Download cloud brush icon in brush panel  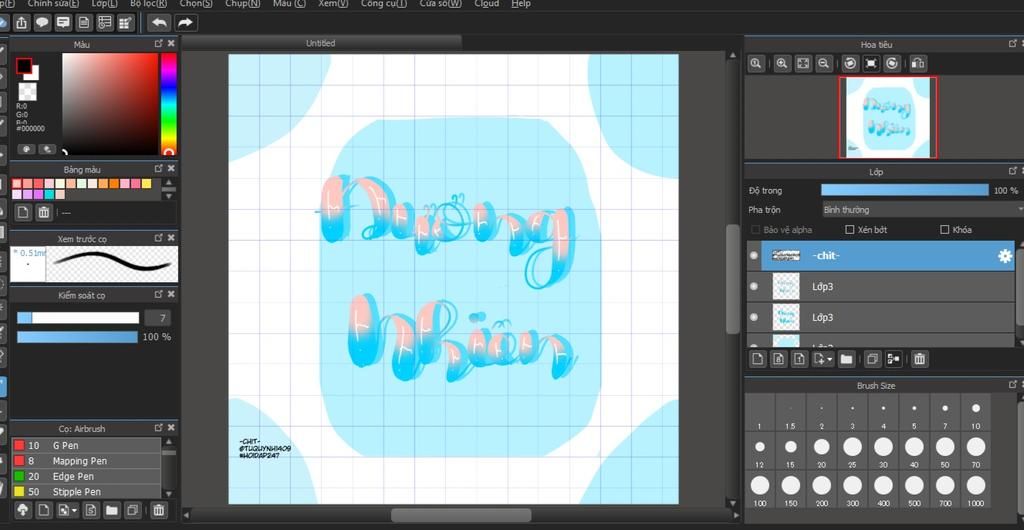22,510
